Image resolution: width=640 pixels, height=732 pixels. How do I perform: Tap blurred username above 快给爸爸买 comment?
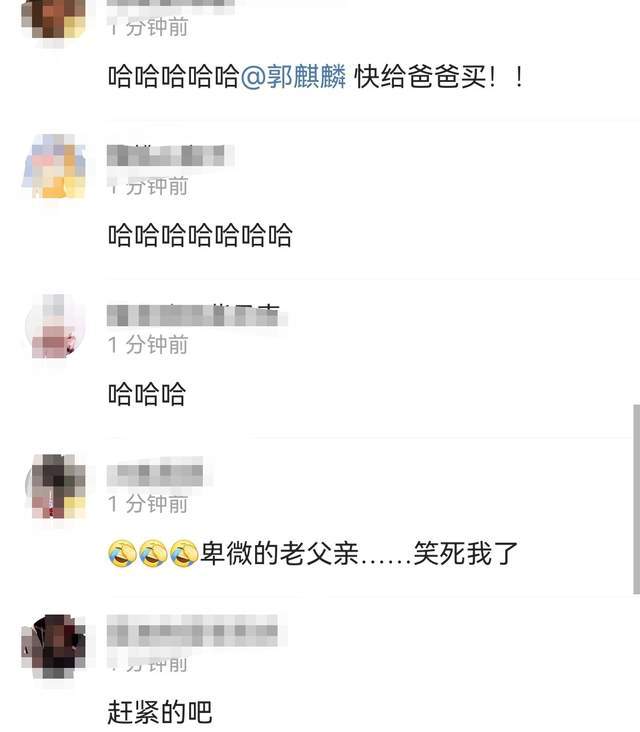click(x=170, y=3)
